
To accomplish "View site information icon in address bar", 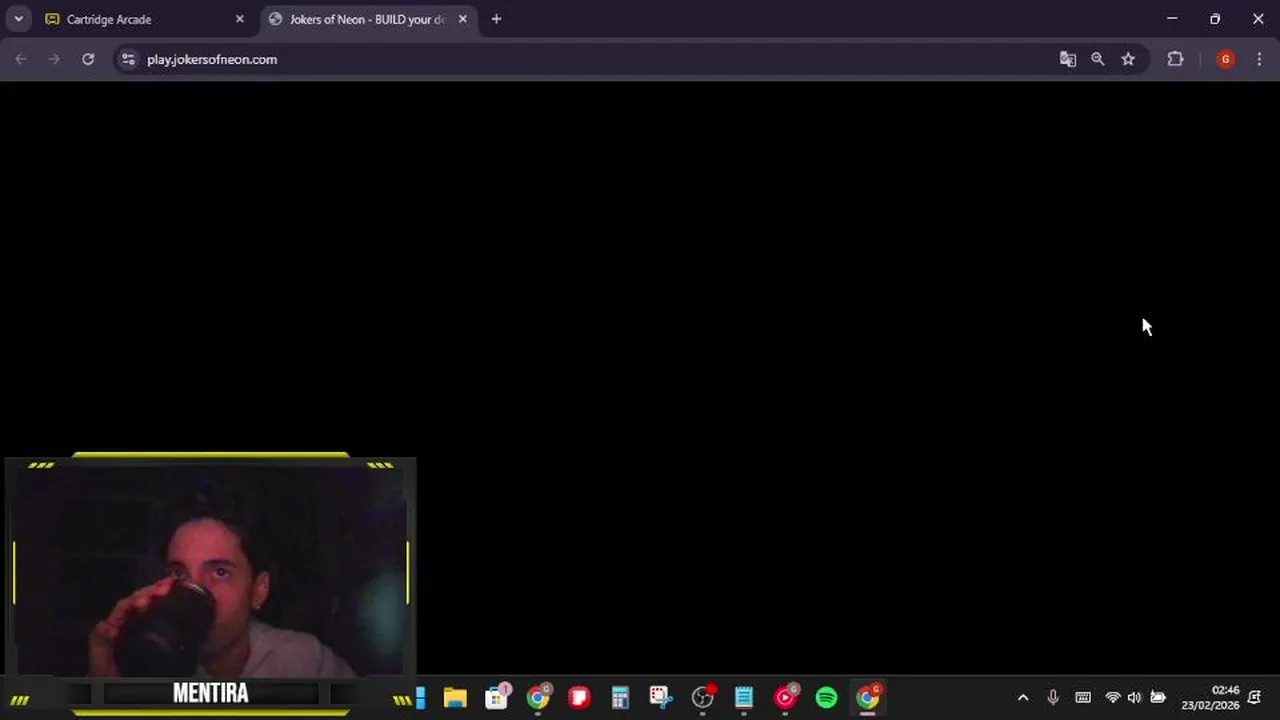I will (127, 59).
